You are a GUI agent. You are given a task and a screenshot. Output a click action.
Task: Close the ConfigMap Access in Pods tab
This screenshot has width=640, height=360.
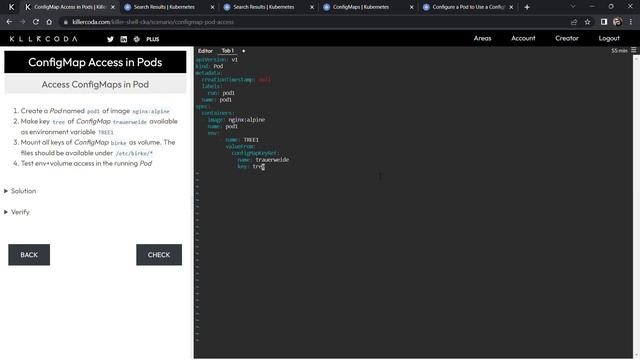[x=113, y=7]
